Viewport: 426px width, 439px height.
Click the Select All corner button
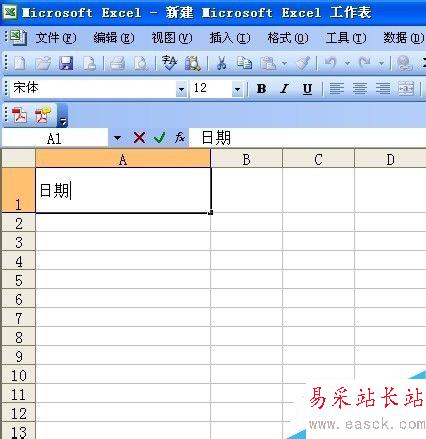[x=18, y=159]
